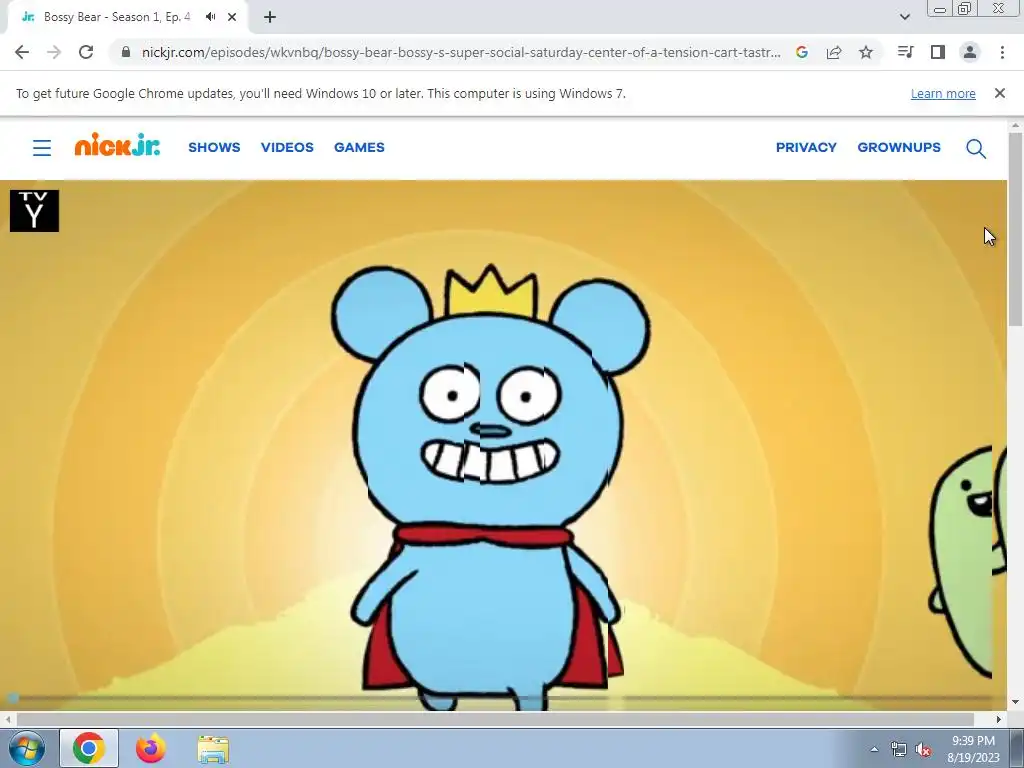The image size is (1024, 768).
Task: Open Chrome from the taskbar
Action: [x=89, y=748]
